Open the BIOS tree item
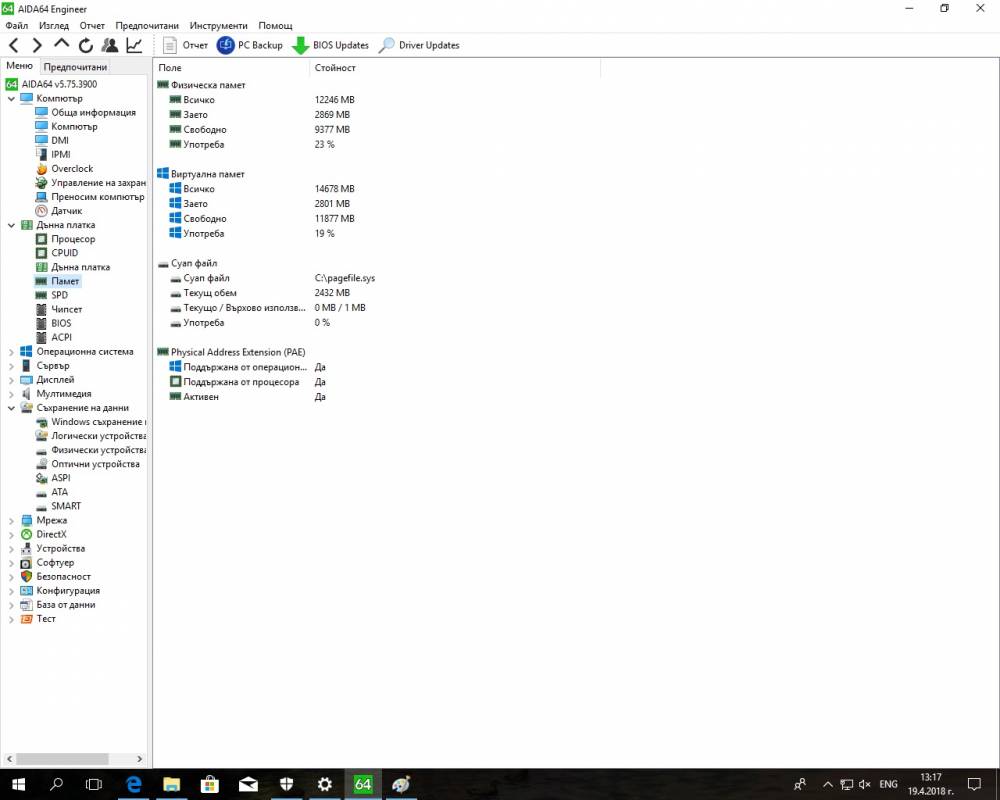1000x800 pixels. (x=54, y=323)
